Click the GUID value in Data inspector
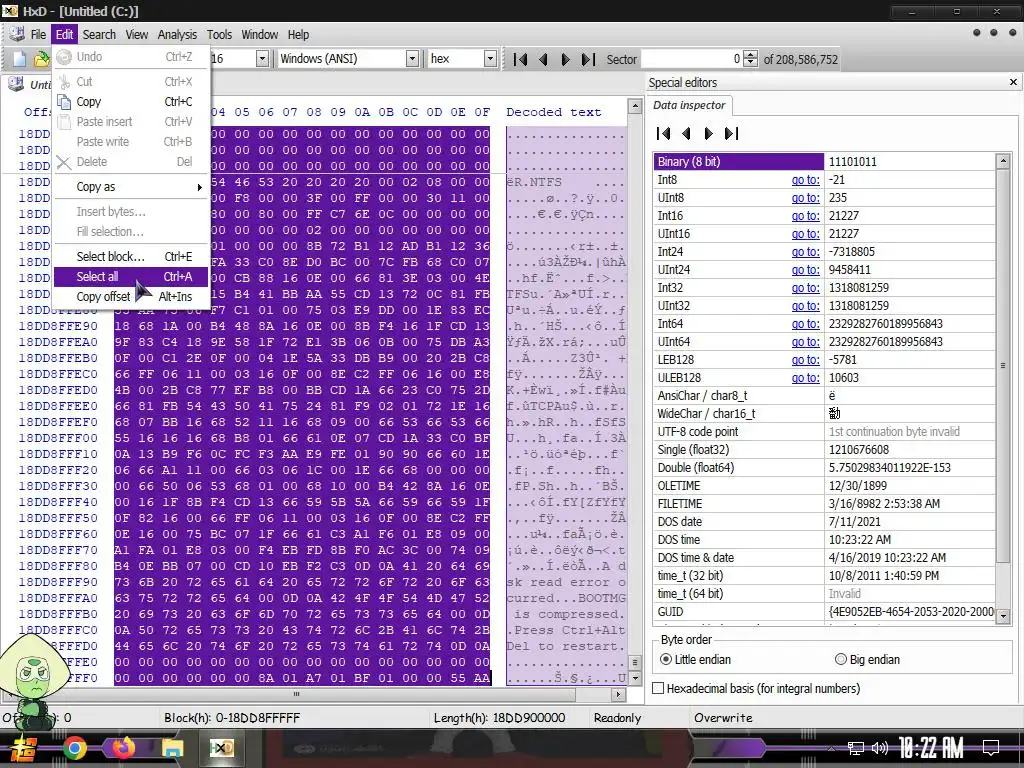 pyautogui.click(x=911, y=612)
